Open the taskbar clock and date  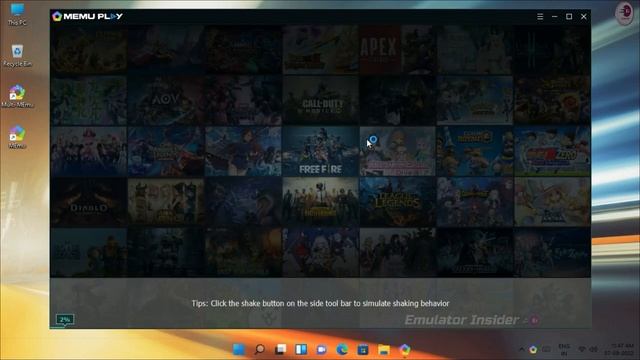[x=619, y=349]
